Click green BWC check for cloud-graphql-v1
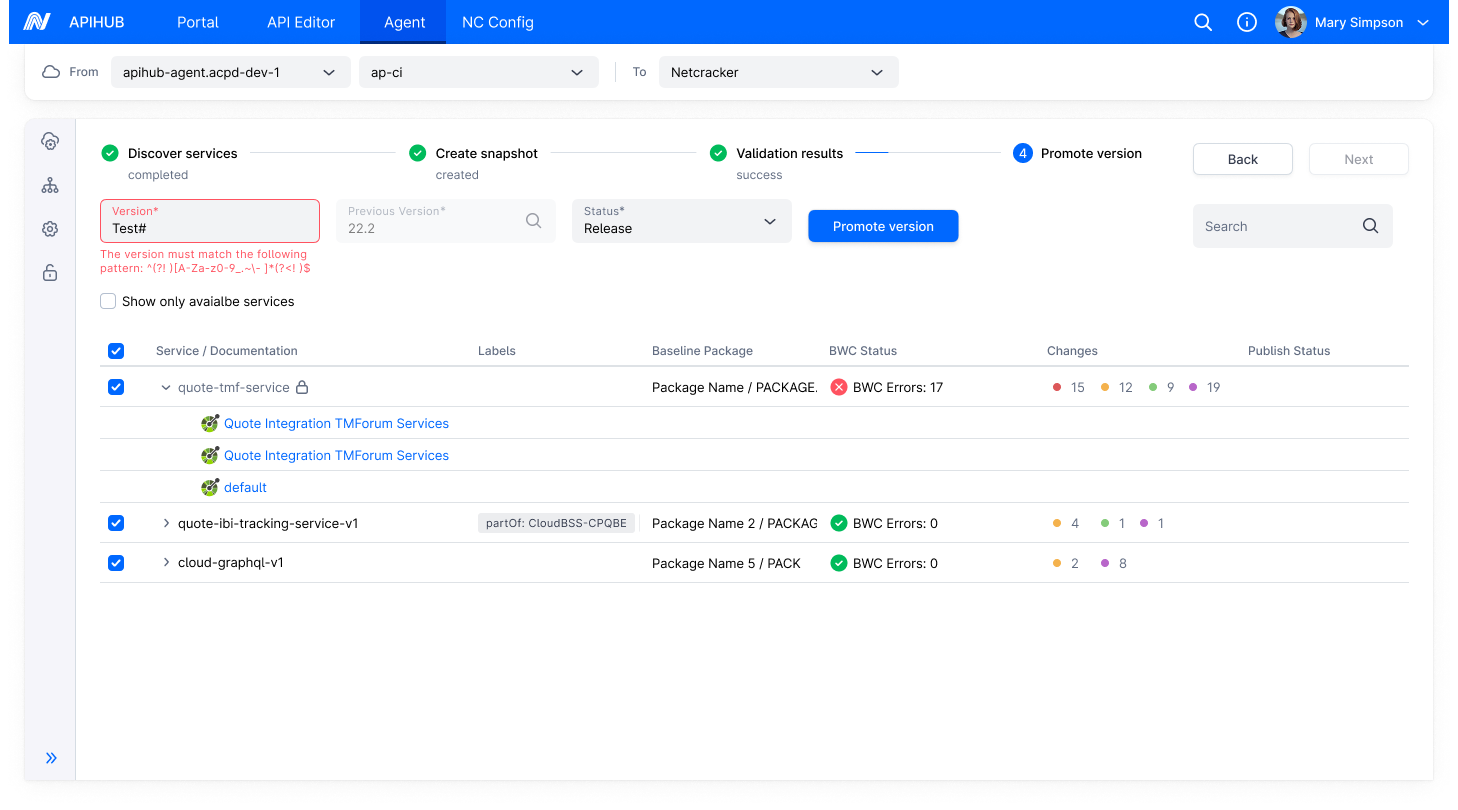 [x=839, y=563]
